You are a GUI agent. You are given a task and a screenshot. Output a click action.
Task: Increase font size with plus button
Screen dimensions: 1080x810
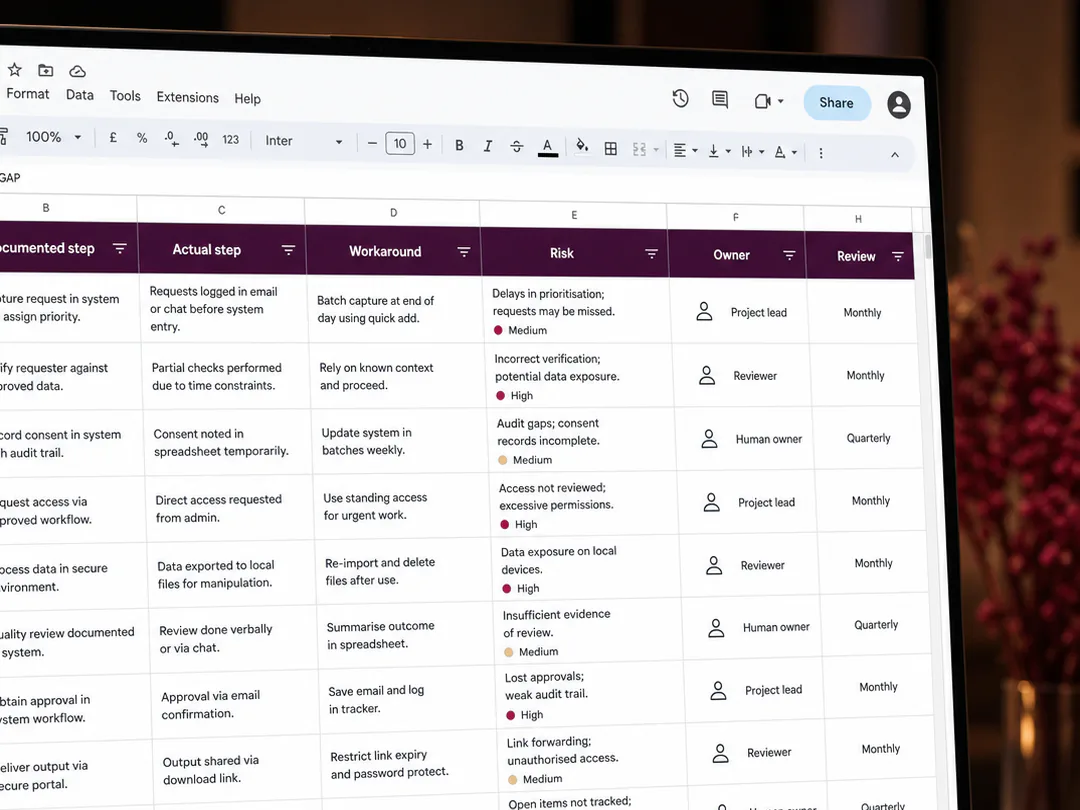click(x=427, y=144)
